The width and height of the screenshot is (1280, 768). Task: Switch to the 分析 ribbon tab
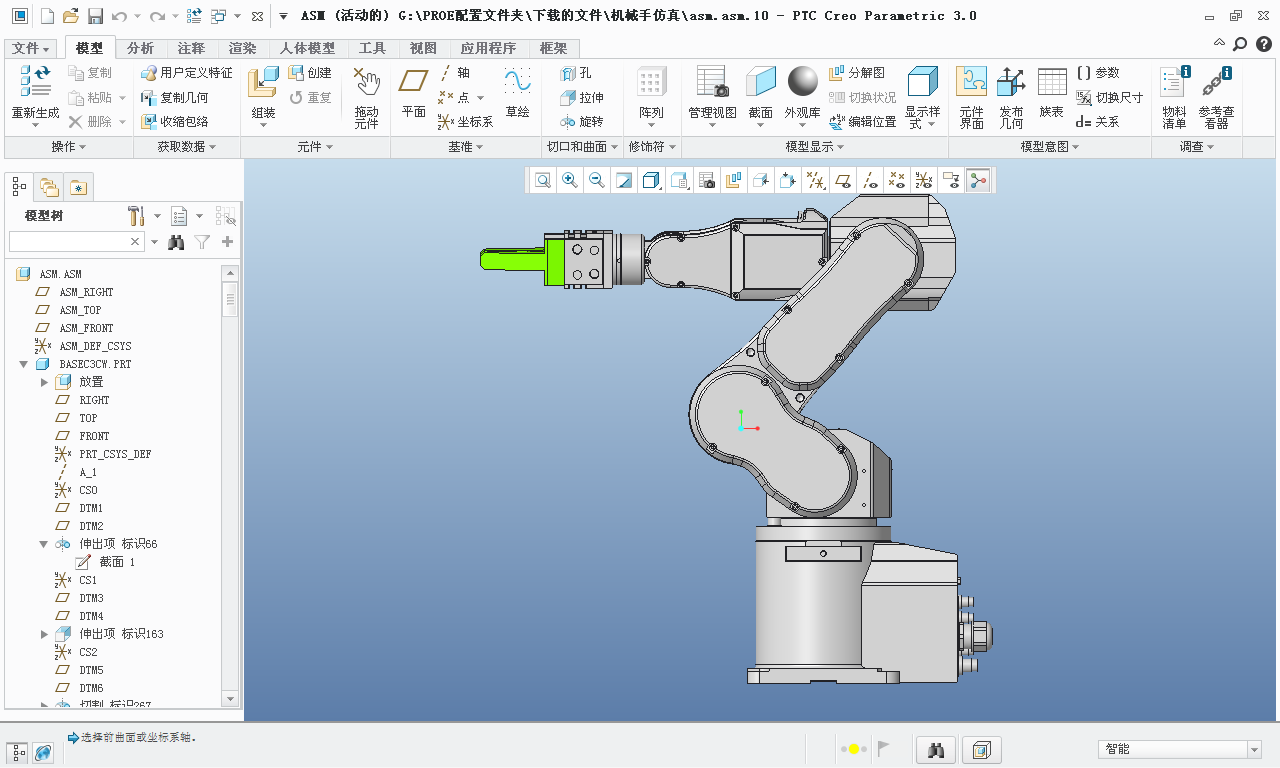click(141, 48)
